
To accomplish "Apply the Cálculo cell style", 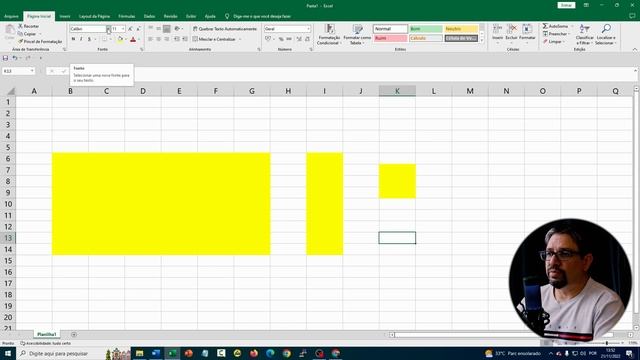I will pos(426,38).
